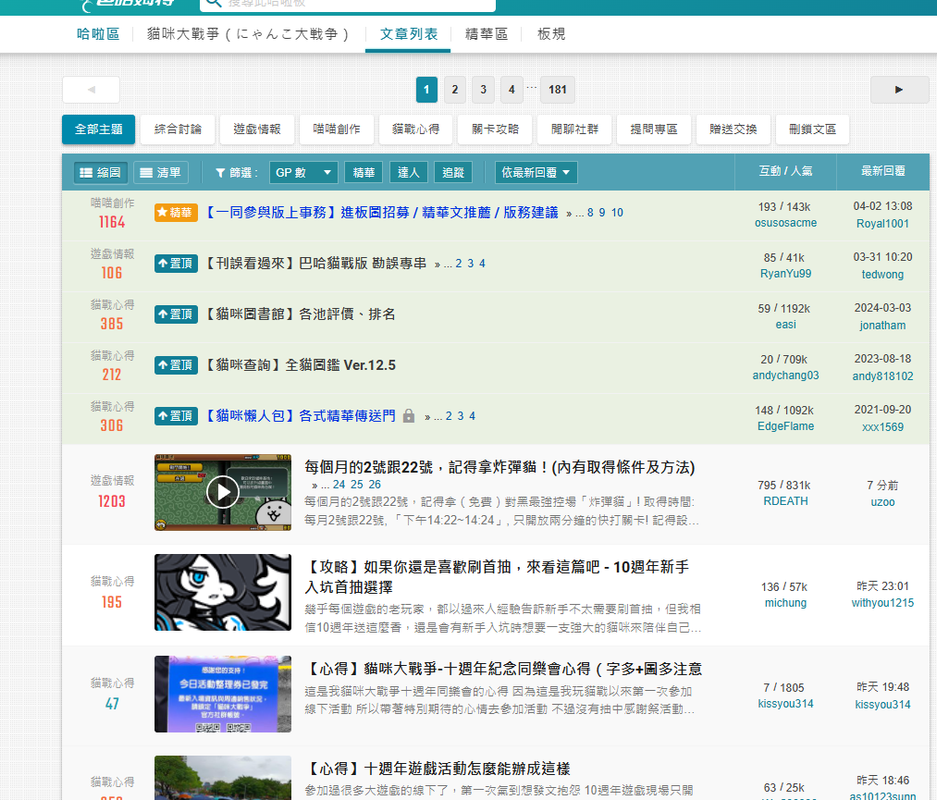
Task: Toggle the 追蹤 filter
Action: click(x=453, y=173)
